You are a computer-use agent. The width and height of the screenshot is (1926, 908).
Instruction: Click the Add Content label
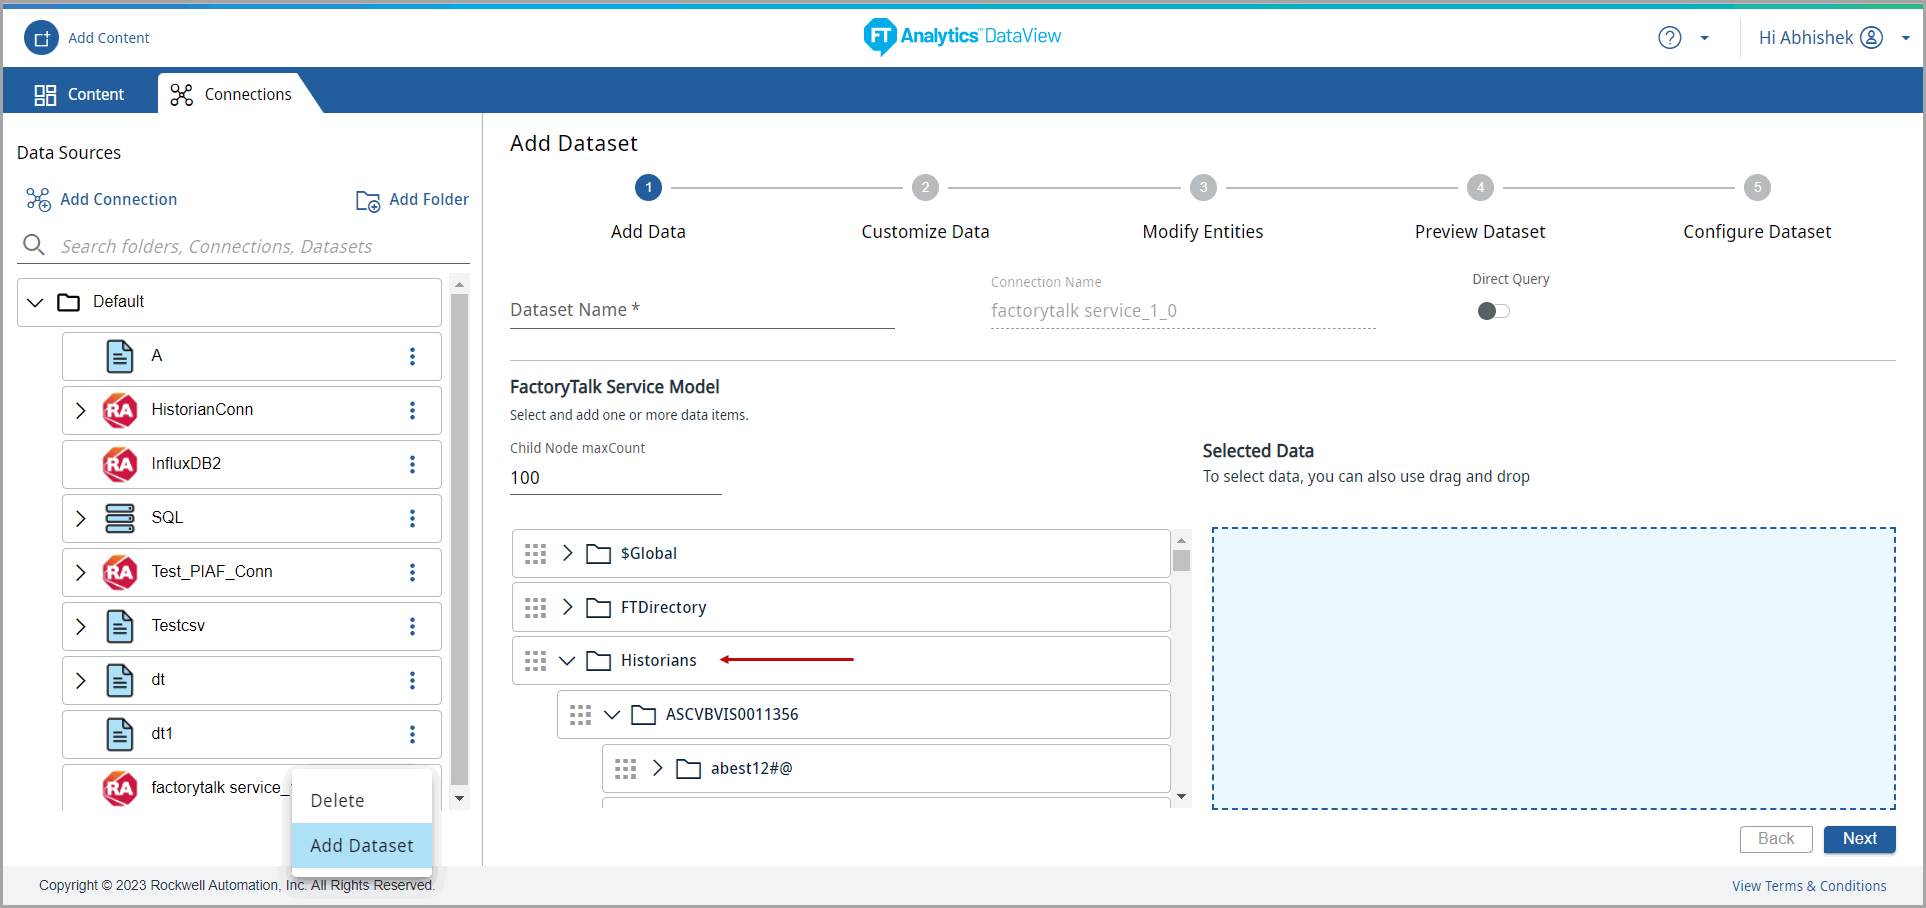click(109, 38)
